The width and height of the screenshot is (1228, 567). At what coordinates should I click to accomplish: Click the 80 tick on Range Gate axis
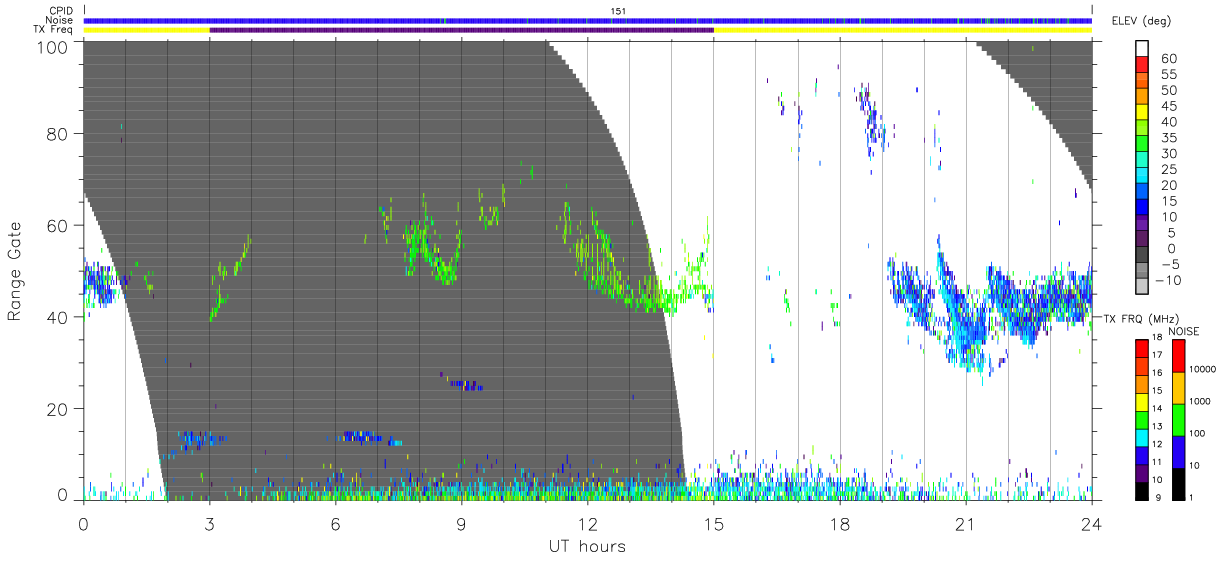tap(59, 134)
